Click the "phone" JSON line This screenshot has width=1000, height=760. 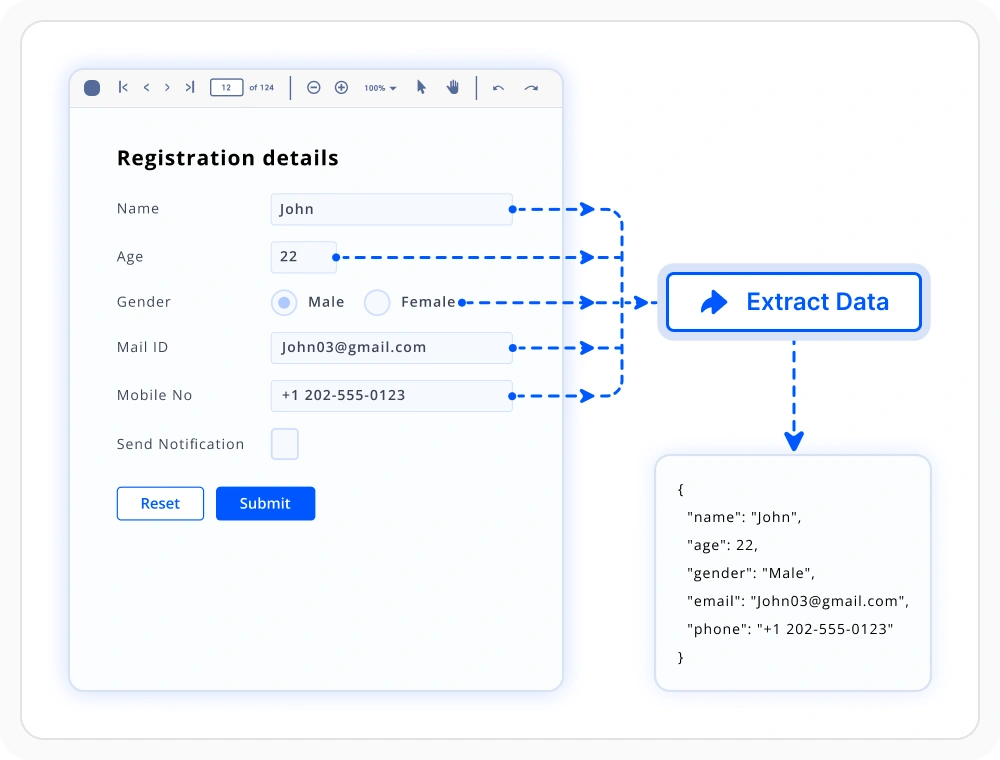tap(790, 629)
